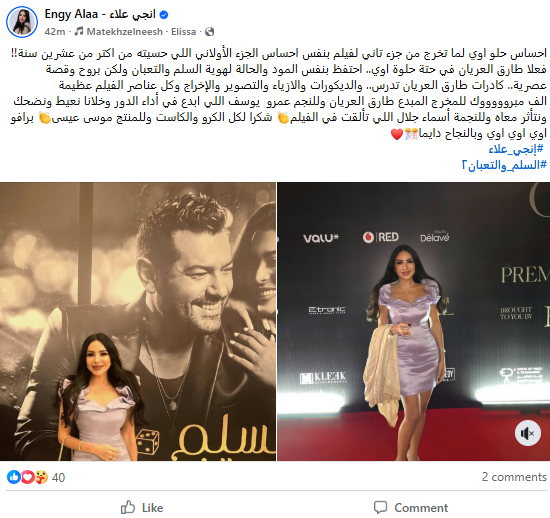Click the care emoji reaction icon
Image resolution: width=550 pixels, height=518 pixels.
coord(41,477)
